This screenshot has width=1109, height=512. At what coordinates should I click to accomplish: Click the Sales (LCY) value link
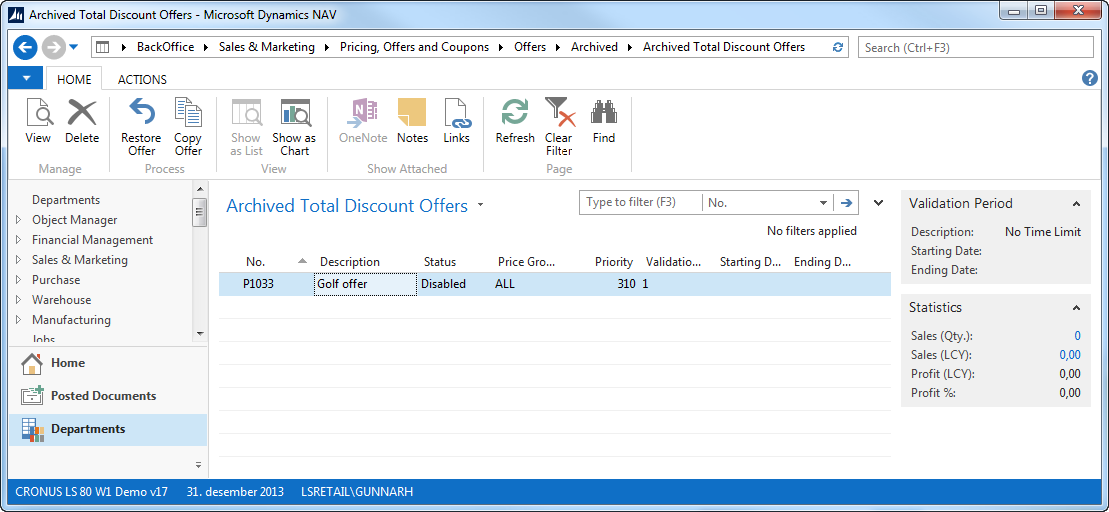1069,355
